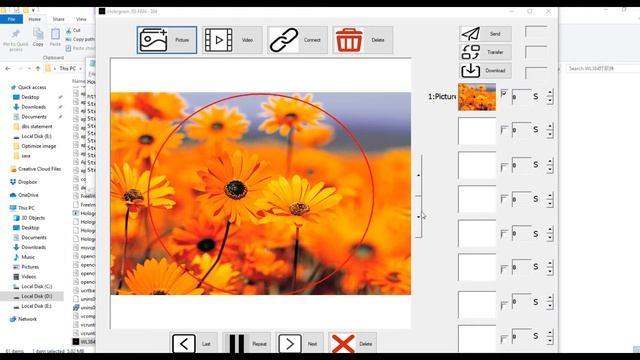Click seconds field of the 1:Picture slot
Image resolution: width=640 pixels, height=360 pixels.
click(521, 97)
